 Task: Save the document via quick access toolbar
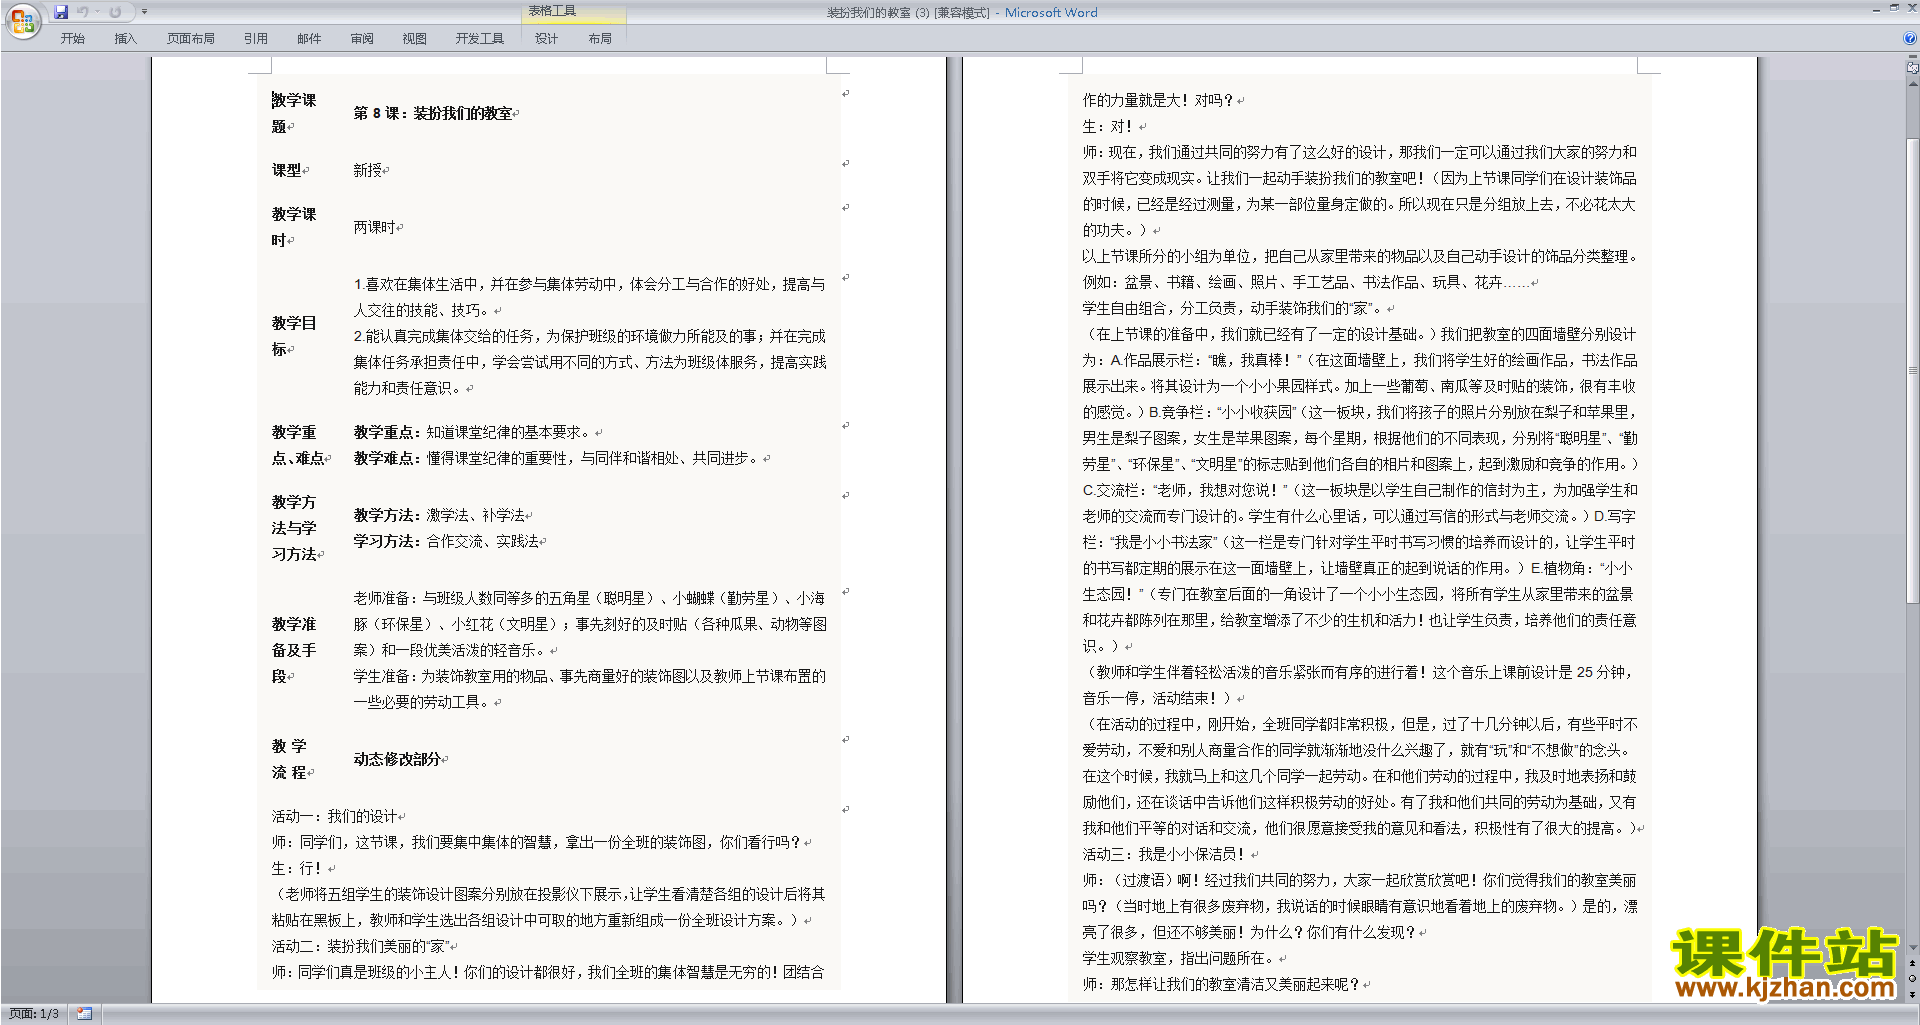(x=61, y=12)
